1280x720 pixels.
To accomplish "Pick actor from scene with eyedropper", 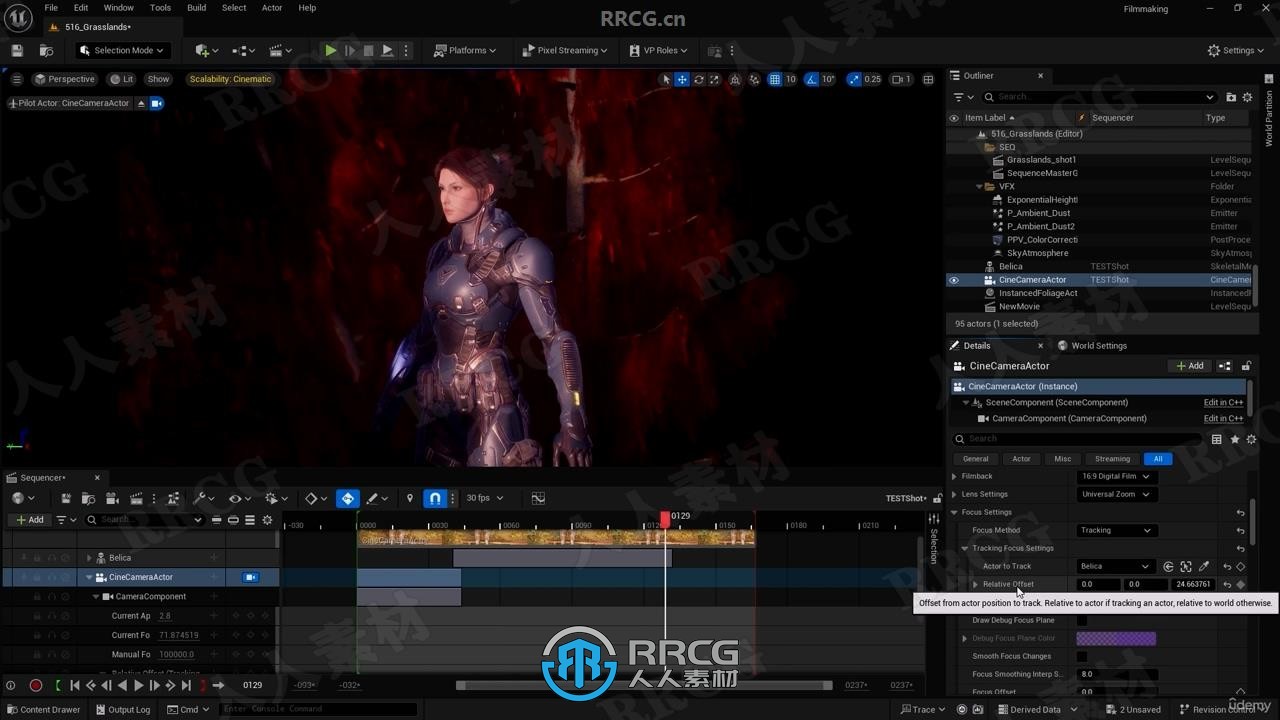I will (x=1204, y=566).
